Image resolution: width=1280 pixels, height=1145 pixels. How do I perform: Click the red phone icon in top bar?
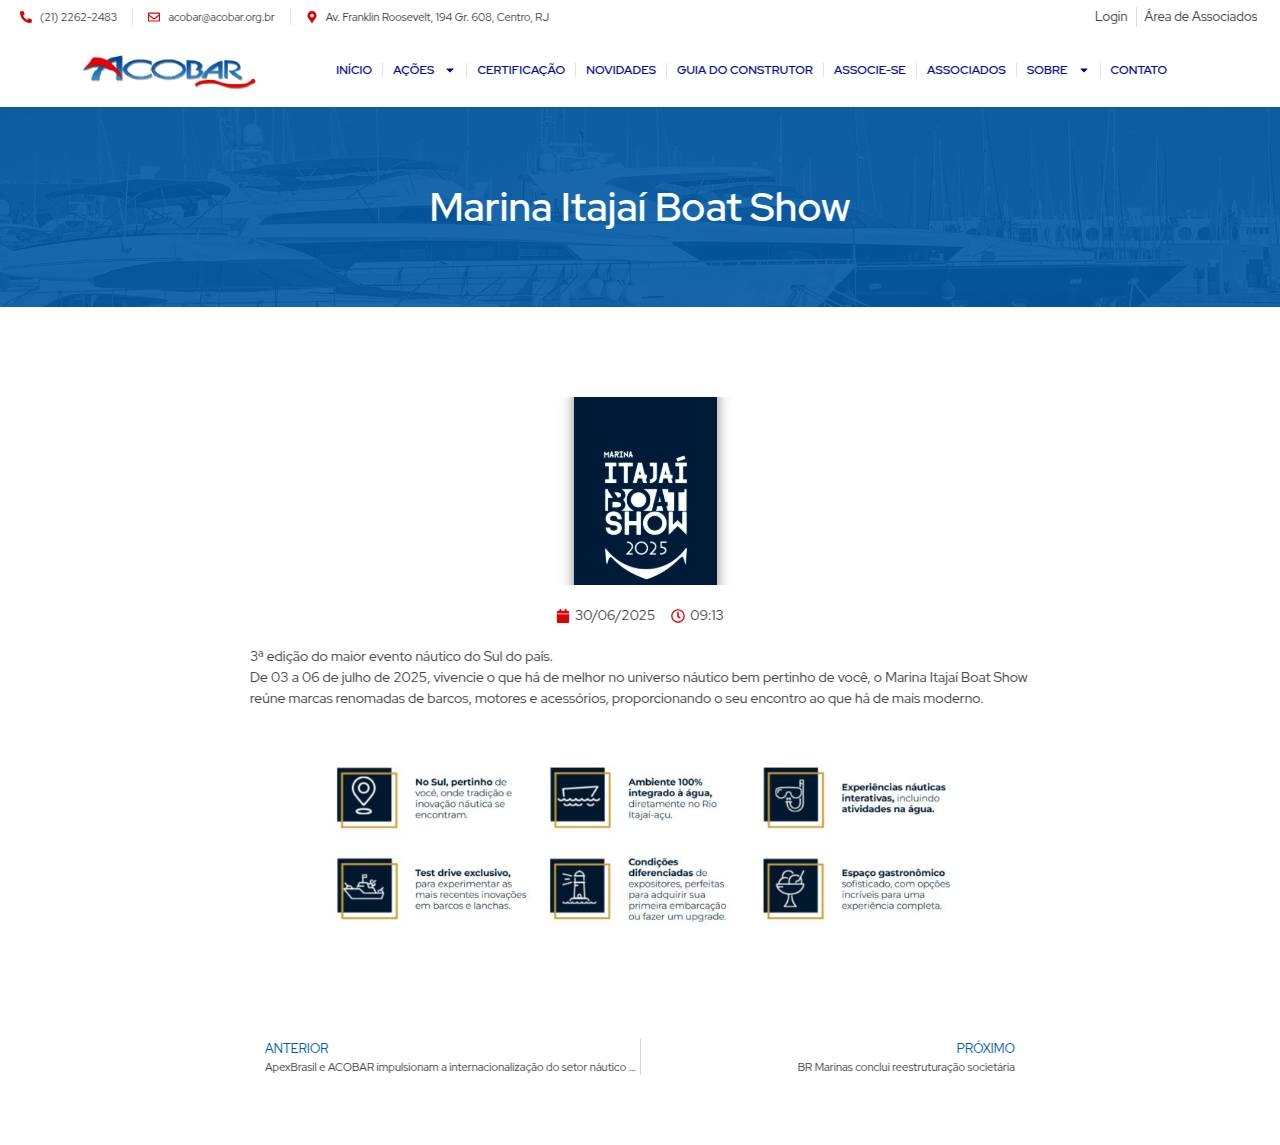(x=26, y=17)
